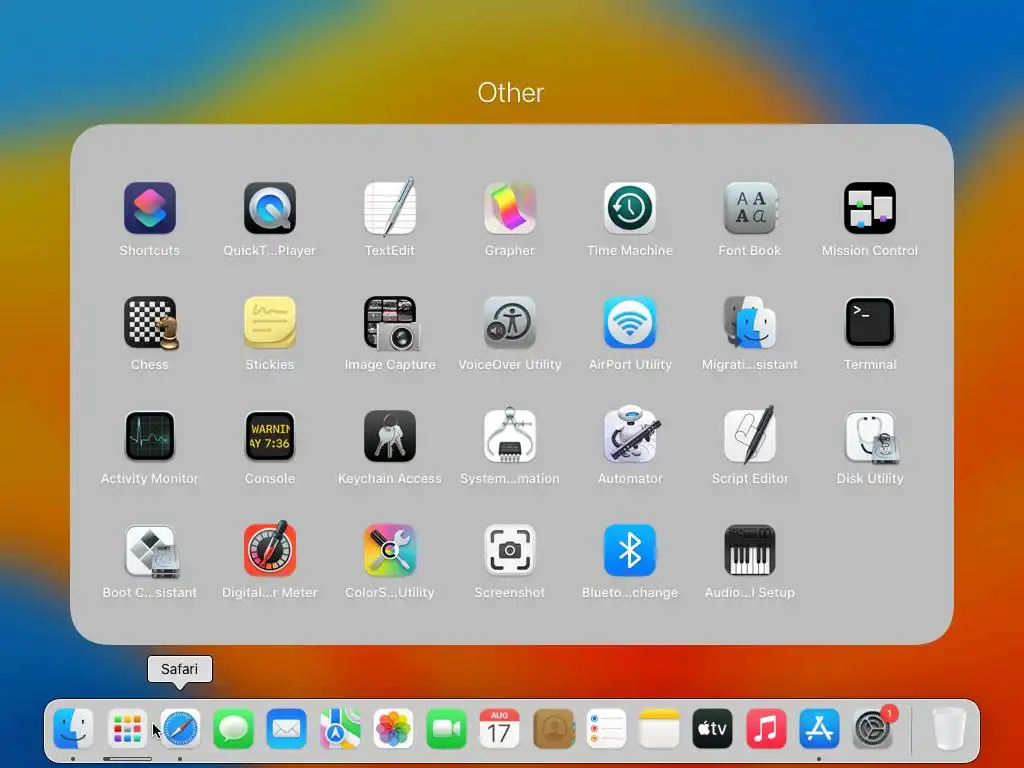Open Migration Assistant

click(x=750, y=323)
